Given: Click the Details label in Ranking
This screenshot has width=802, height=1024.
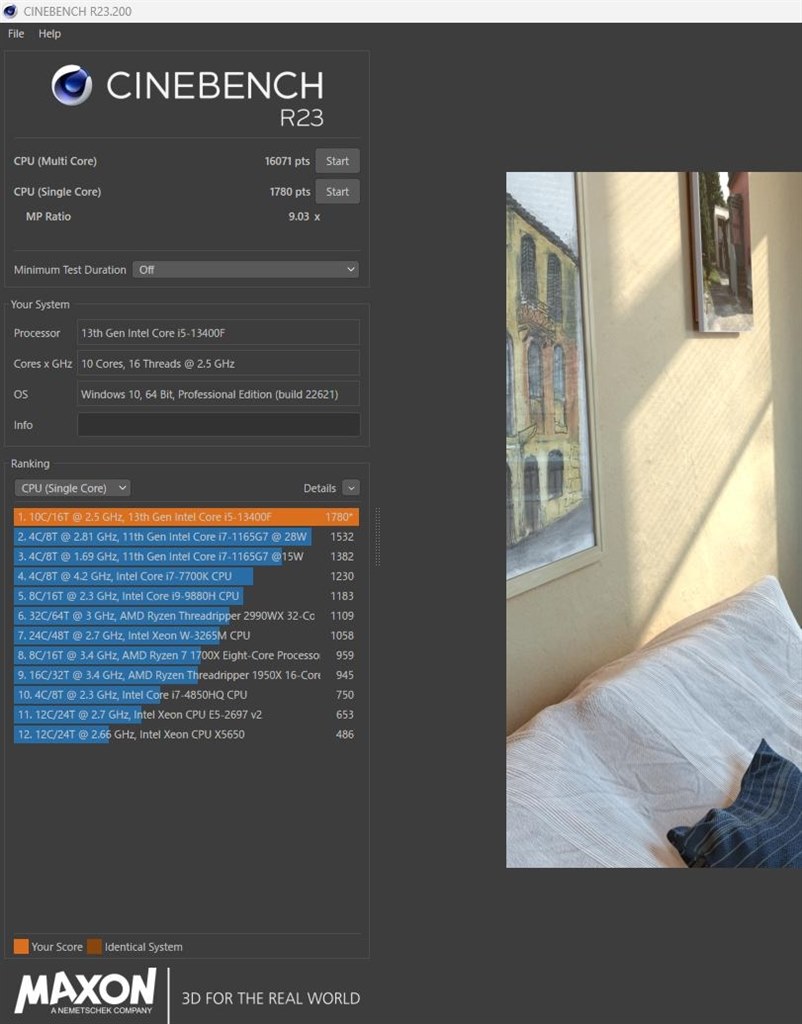Looking at the screenshot, I should click(x=319, y=488).
